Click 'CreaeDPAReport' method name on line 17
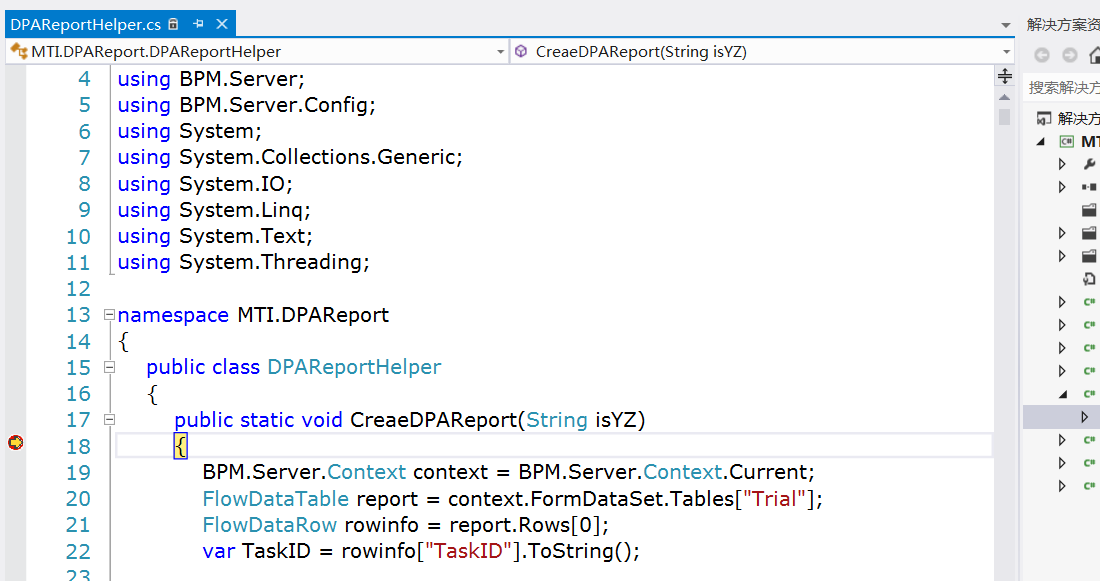This screenshot has width=1100, height=581. tap(434, 420)
